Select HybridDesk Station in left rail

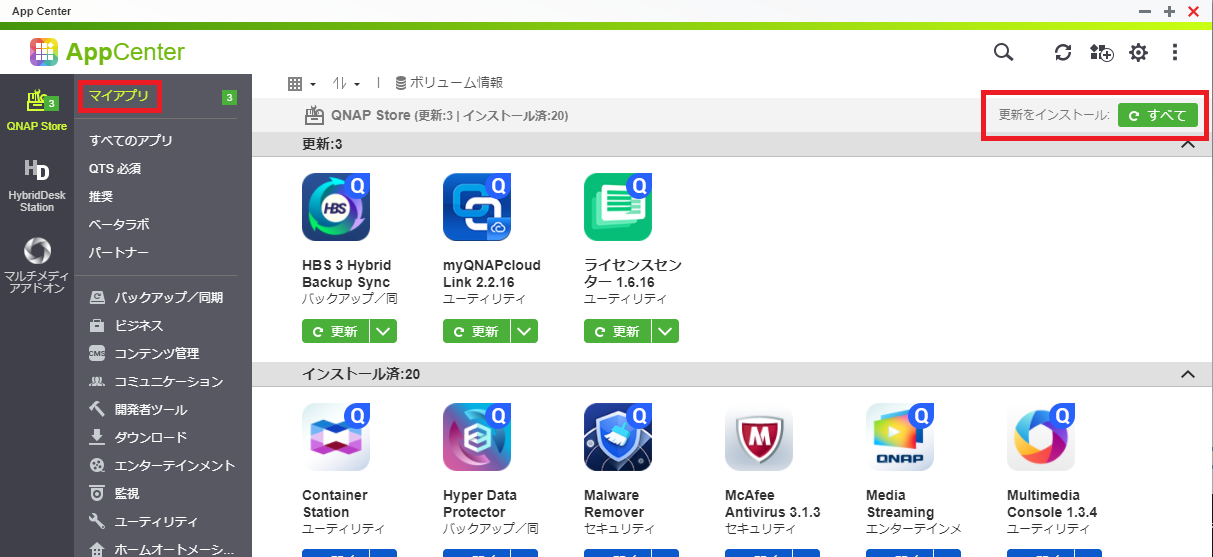click(37, 185)
